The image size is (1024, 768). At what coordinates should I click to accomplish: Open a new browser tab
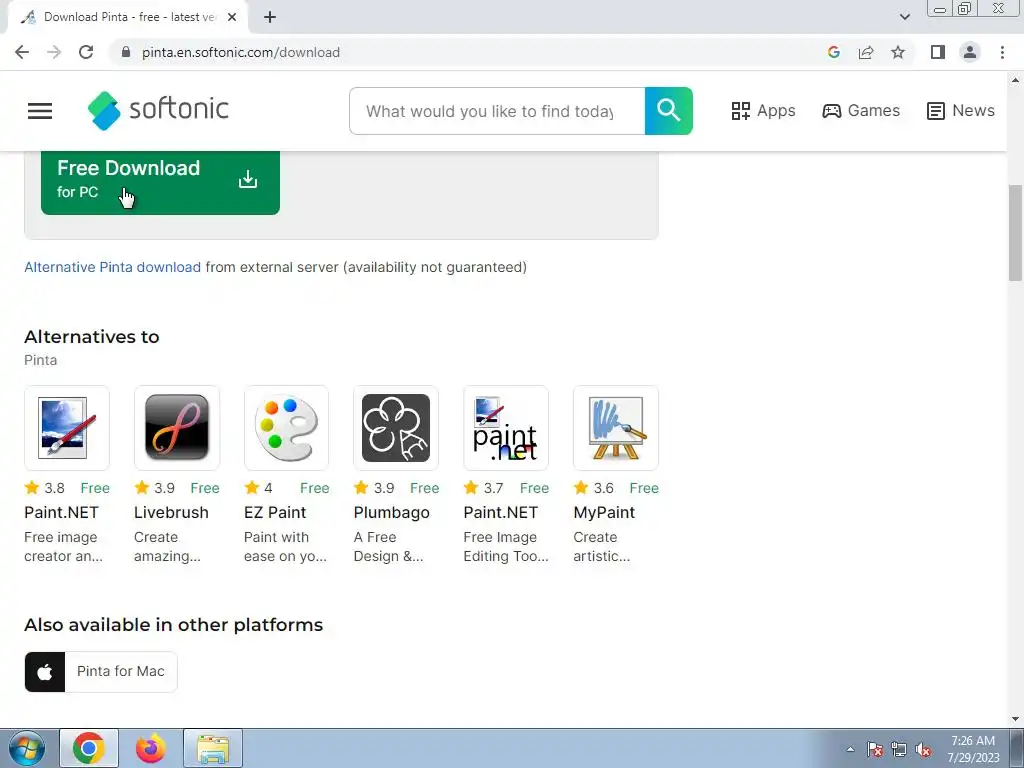coord(270,17)
